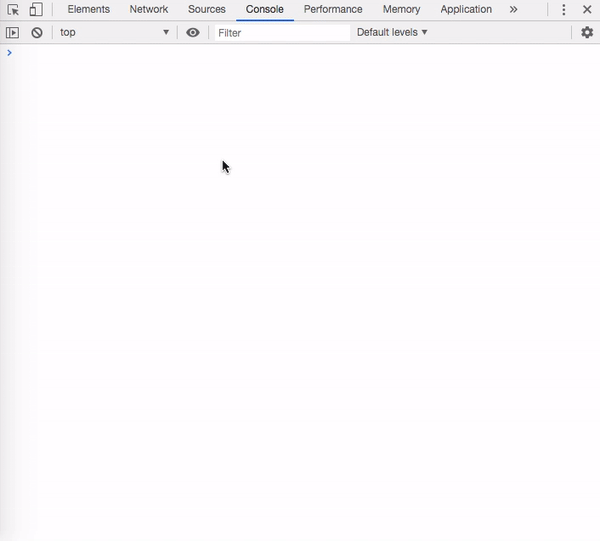600x541 pixels.
Task: Open the Performance tab
Action: [x=333, y=9]
